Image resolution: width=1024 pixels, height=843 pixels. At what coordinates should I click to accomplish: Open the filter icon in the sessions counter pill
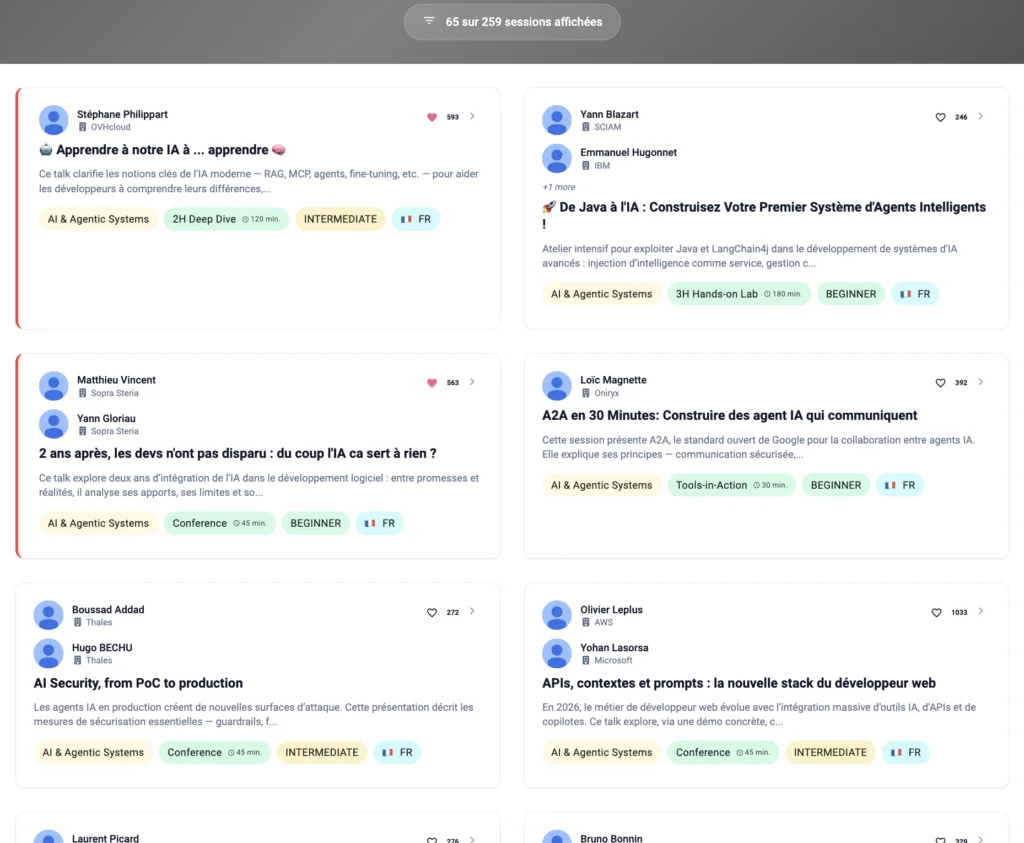(429, 21)
